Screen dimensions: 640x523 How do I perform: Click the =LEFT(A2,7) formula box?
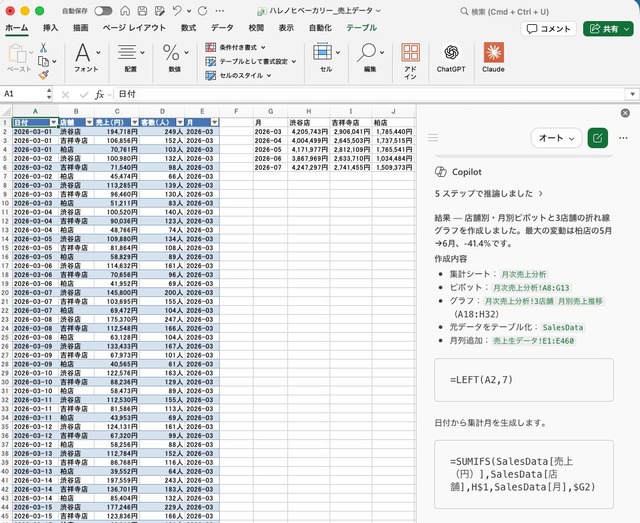pyautogui.click(x=524, y=380)
